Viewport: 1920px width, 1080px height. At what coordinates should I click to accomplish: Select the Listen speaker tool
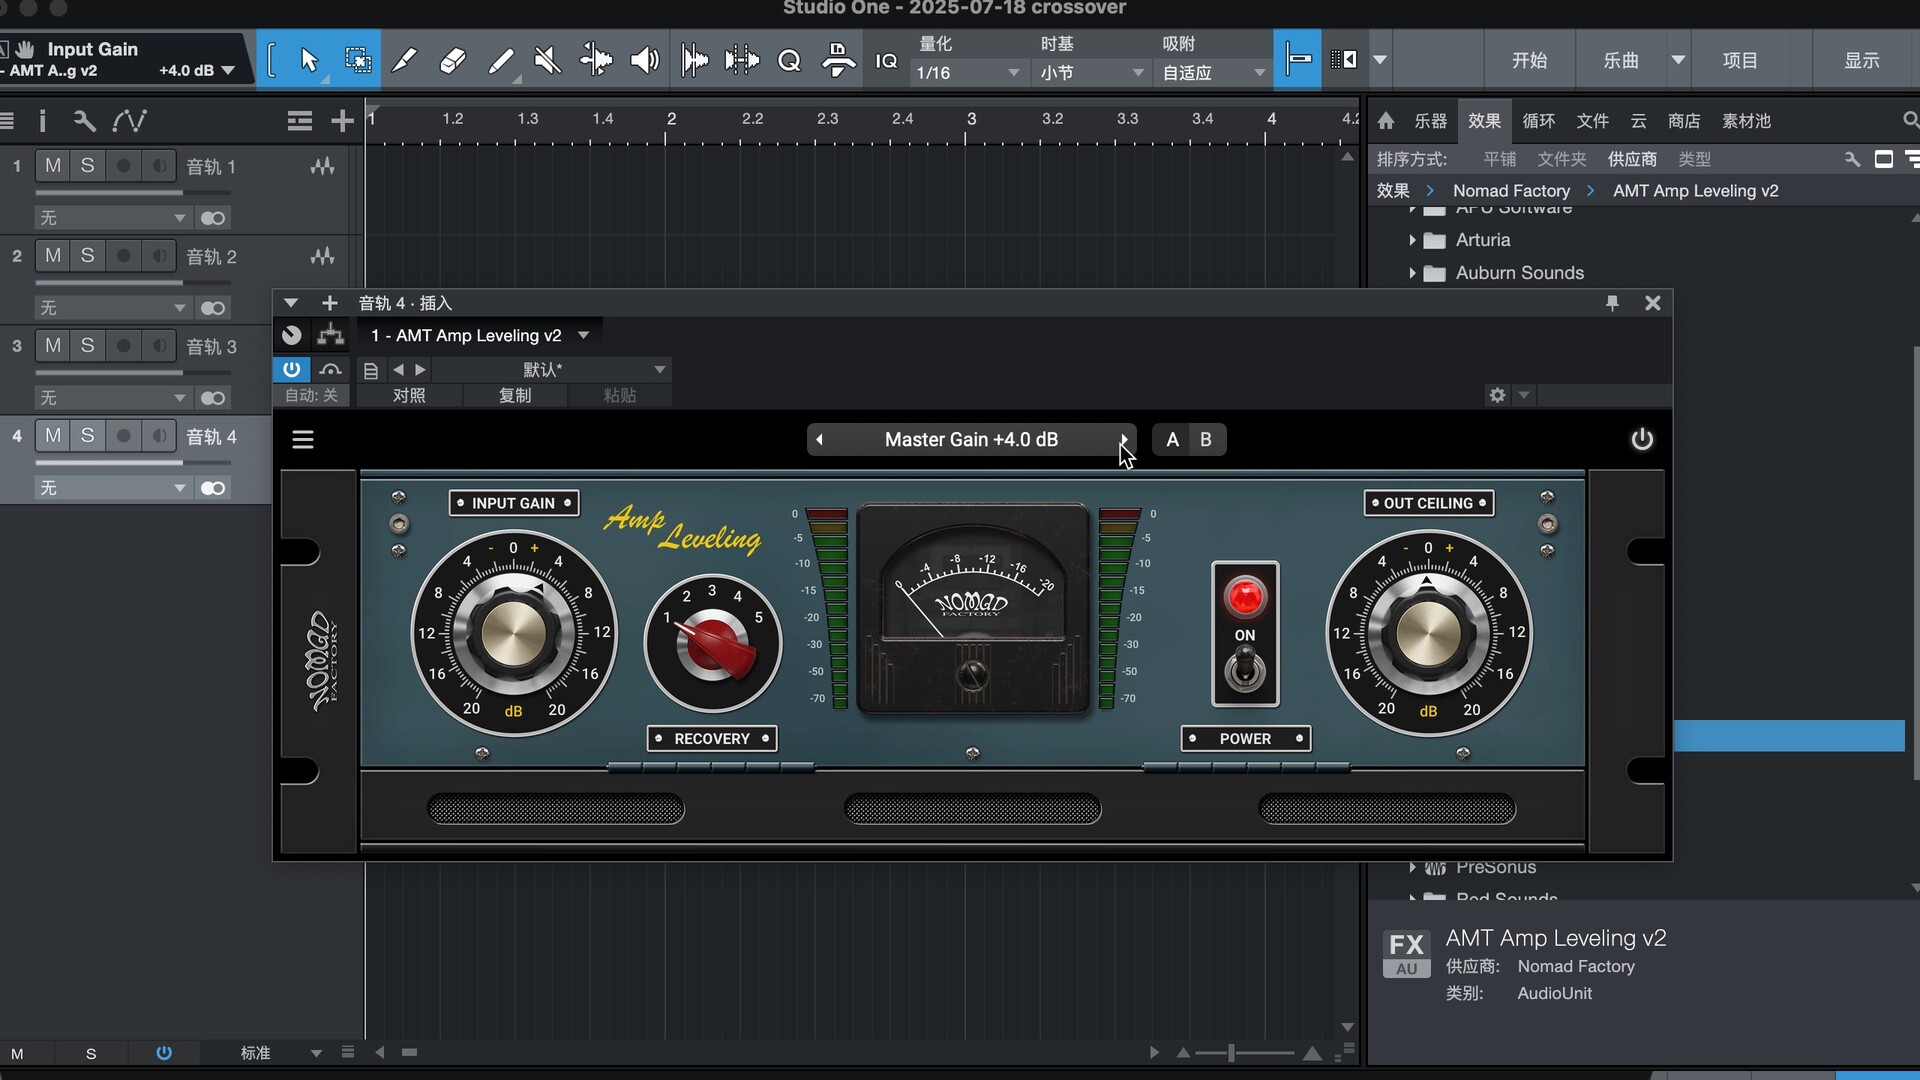[644, 61]
